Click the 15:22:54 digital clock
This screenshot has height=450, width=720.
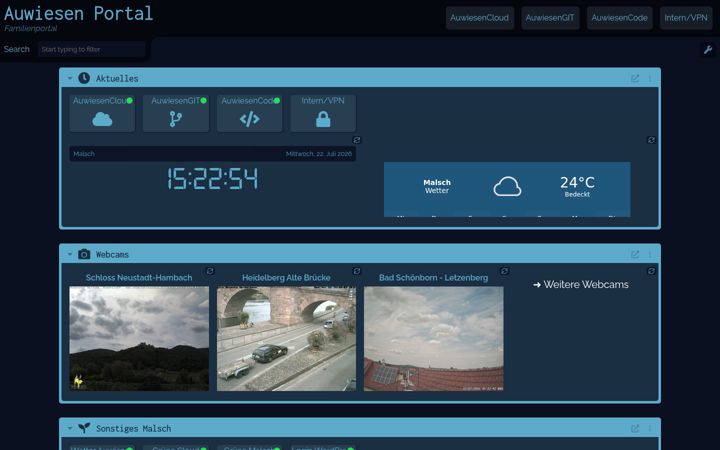213,179
